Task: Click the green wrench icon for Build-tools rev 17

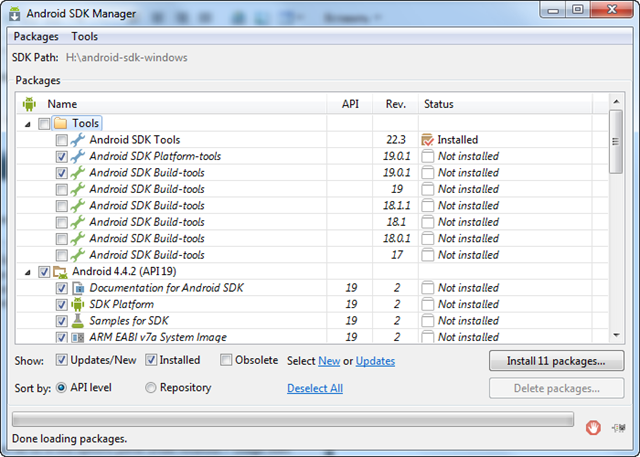Action: pos(78,255)
